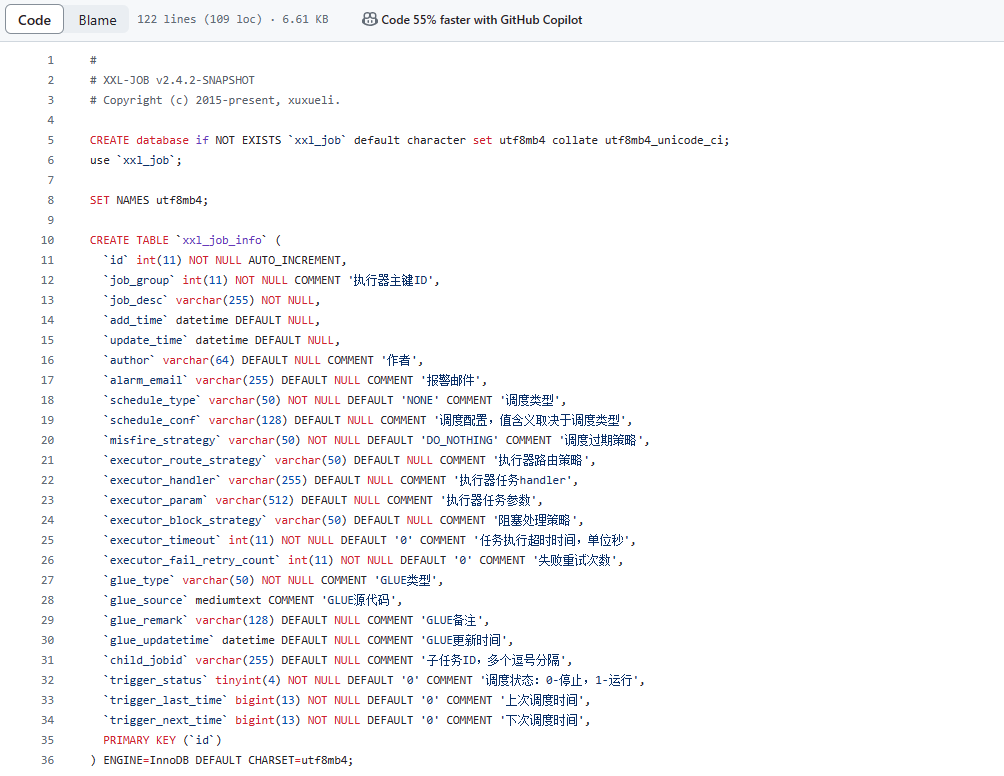The image size is (1004, 776).
Task: Click the `trigger_last_time` column name
Action: [x=165, y=700]
